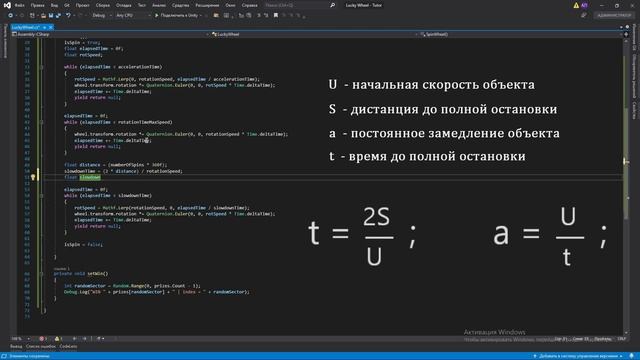Click the status bar notification bell
The width and height of the screenshot is (640, 360).
click(x=632, y=356)
